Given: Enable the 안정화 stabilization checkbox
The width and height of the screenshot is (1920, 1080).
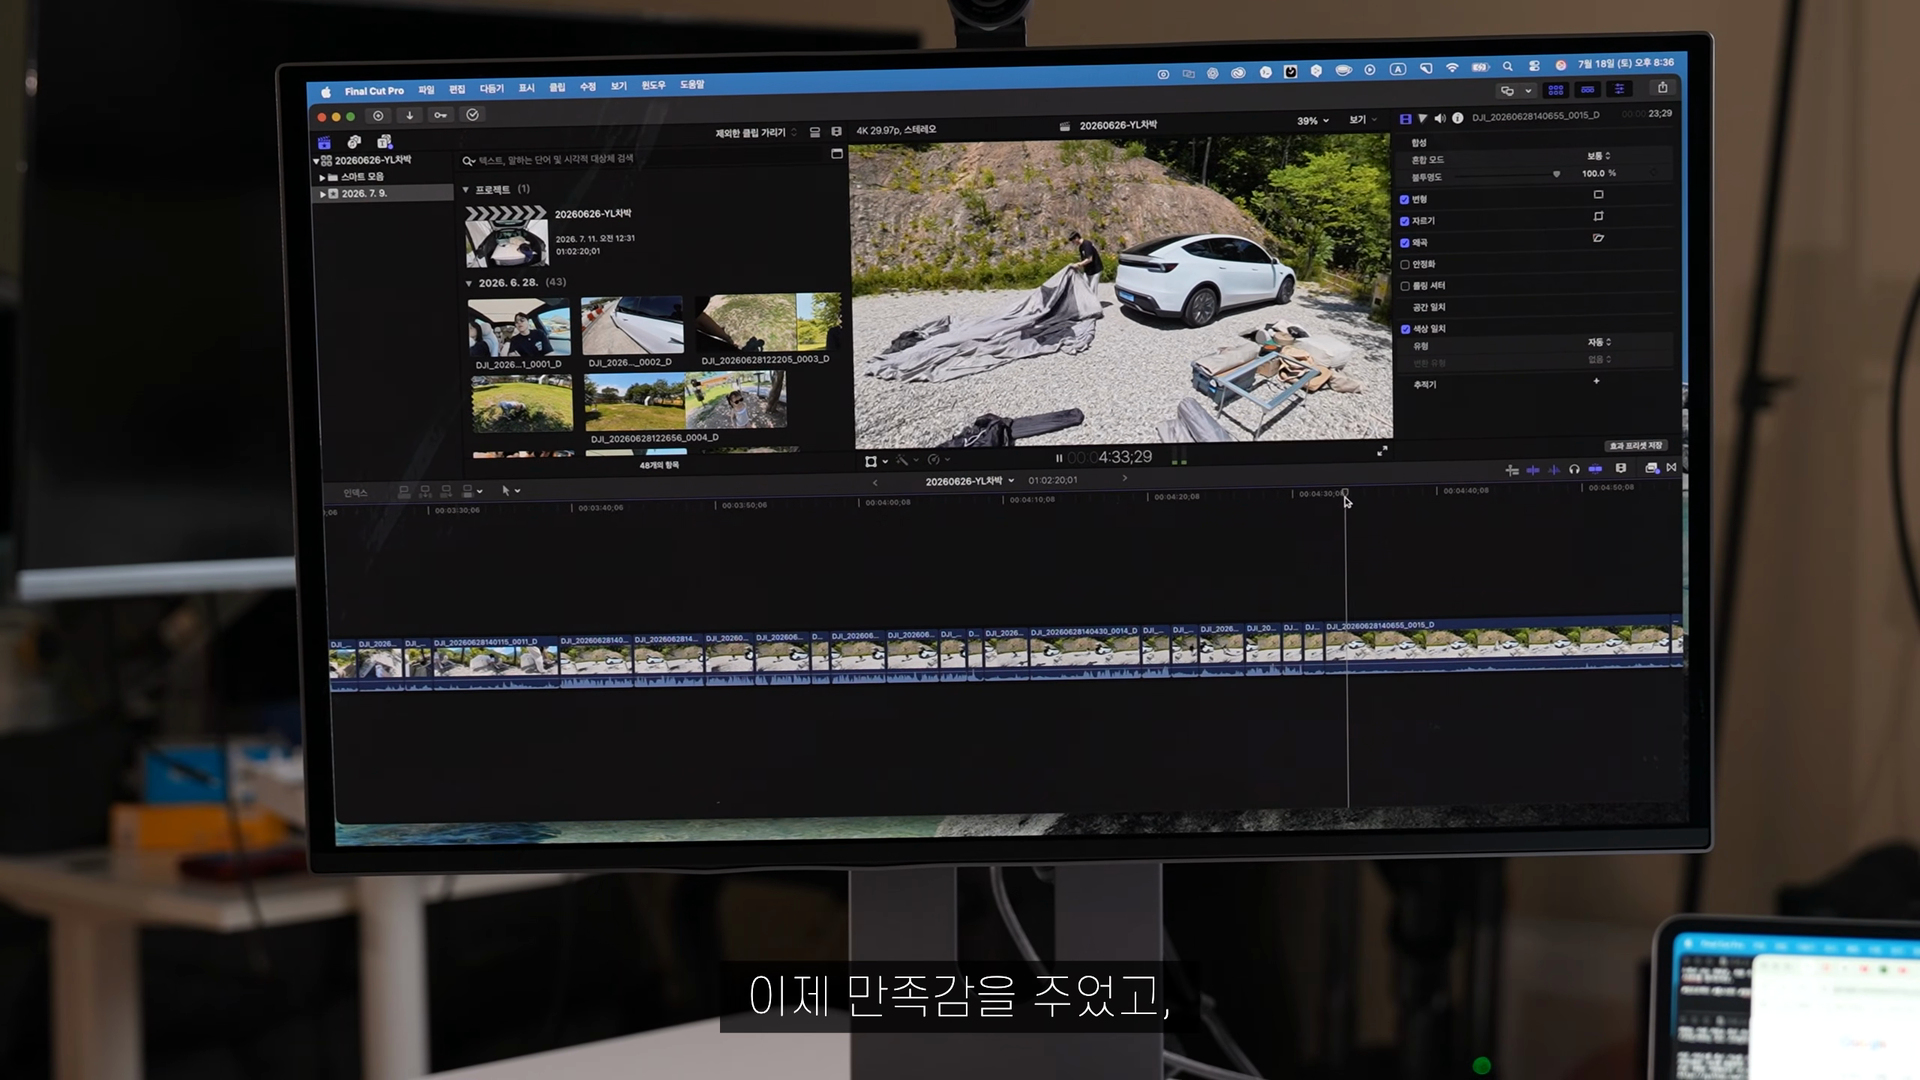Looking at the screenshot, I should tap(1405, 265).
